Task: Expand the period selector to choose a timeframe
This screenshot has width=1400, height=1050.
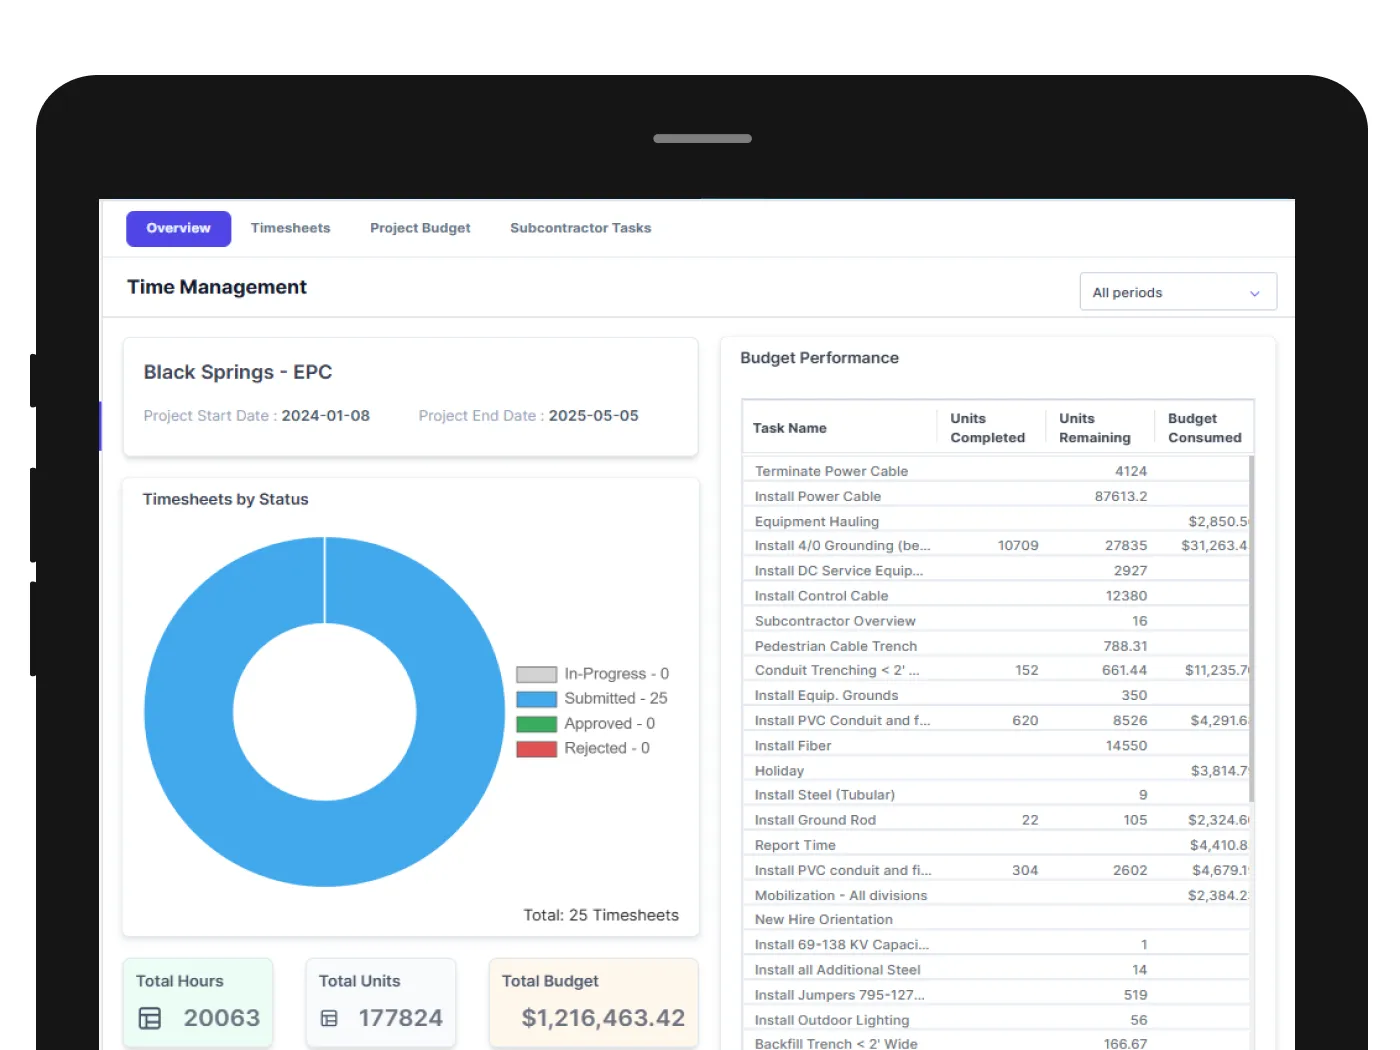Action: tap(1177, 291)
